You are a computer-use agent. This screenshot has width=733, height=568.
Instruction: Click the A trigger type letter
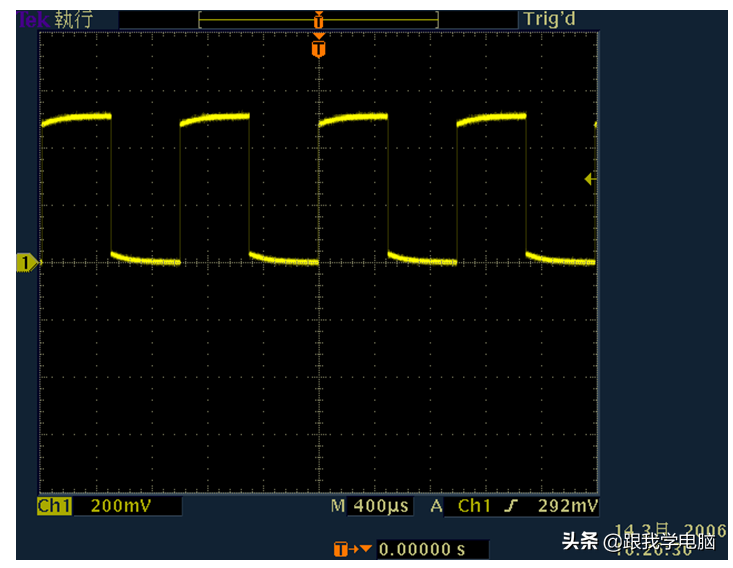point(436,506)
